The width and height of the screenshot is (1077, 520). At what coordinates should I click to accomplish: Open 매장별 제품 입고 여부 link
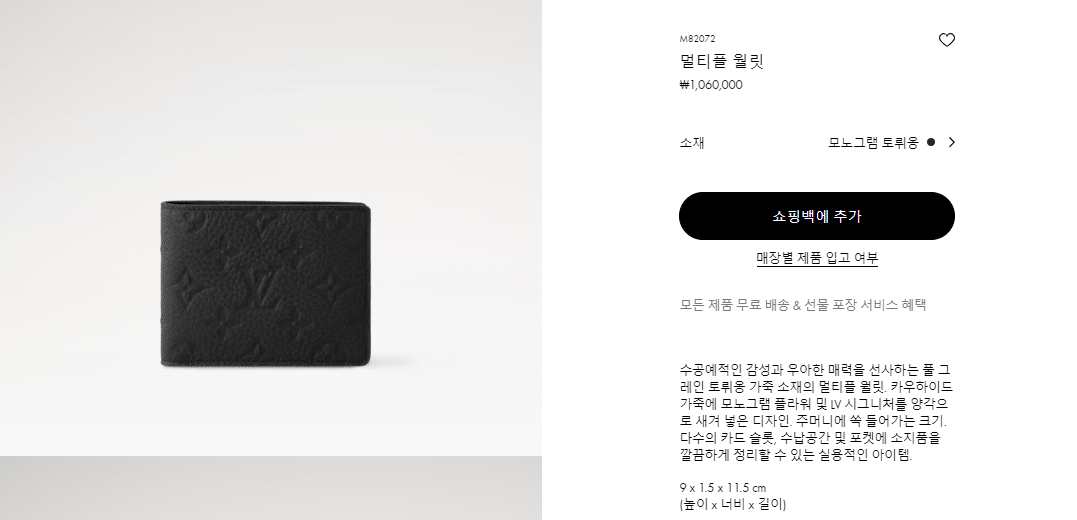[817, 258]
